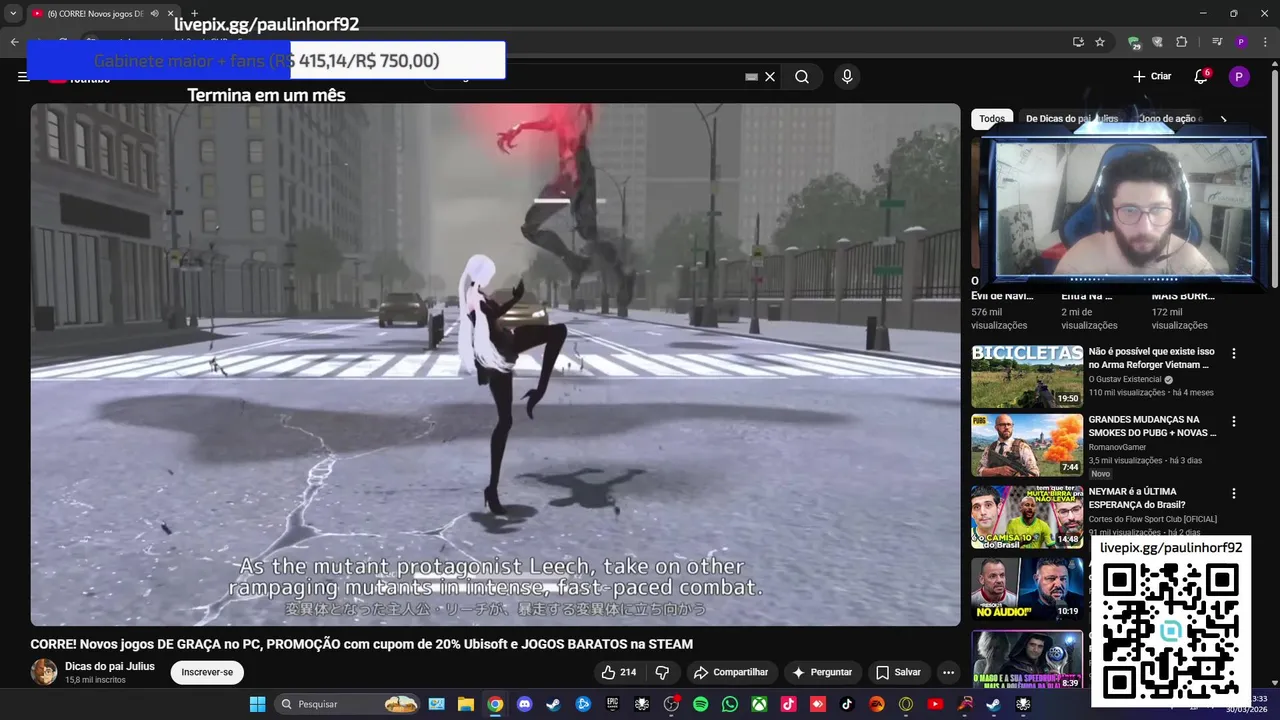Click the Perguntar ask button
1280x720 pixels.
(822, 672)
